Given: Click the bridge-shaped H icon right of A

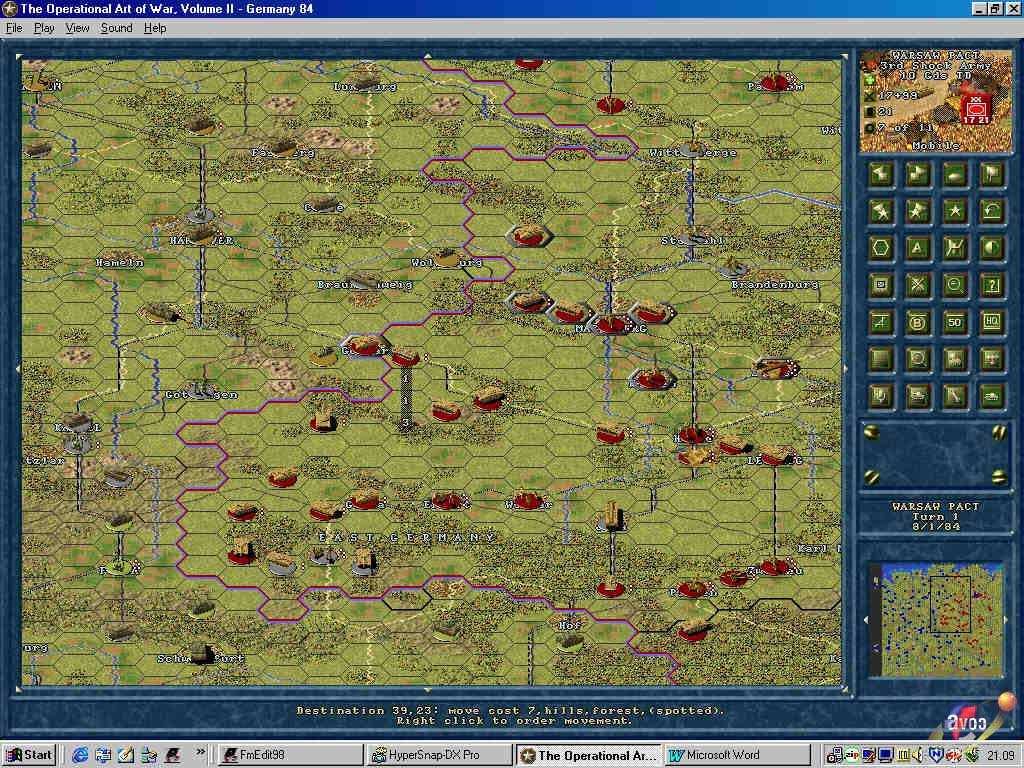Looking at the screenshot, I should pyautogui.click(x=955, y=248).
